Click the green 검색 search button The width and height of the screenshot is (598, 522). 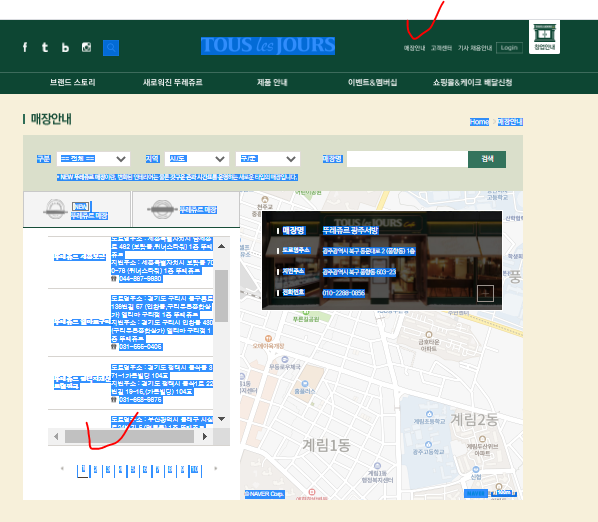[x=487, y=159]
